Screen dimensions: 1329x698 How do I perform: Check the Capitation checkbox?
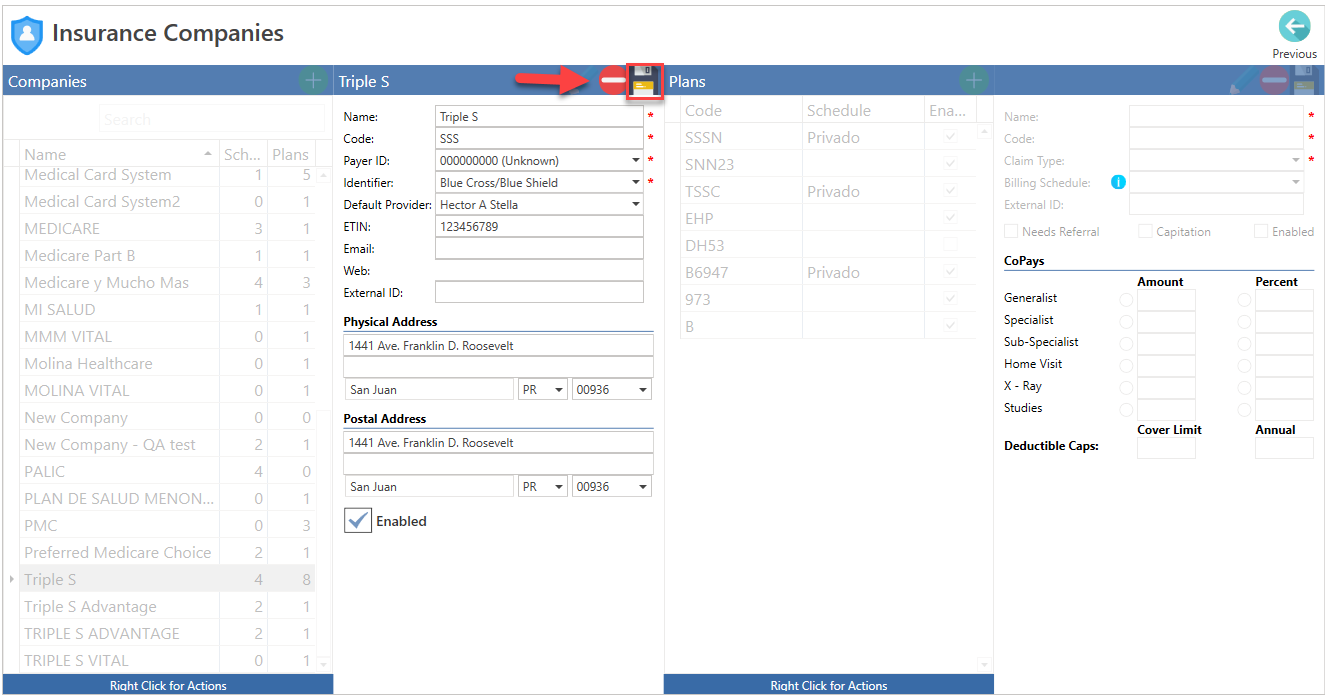click(1145, 231)
